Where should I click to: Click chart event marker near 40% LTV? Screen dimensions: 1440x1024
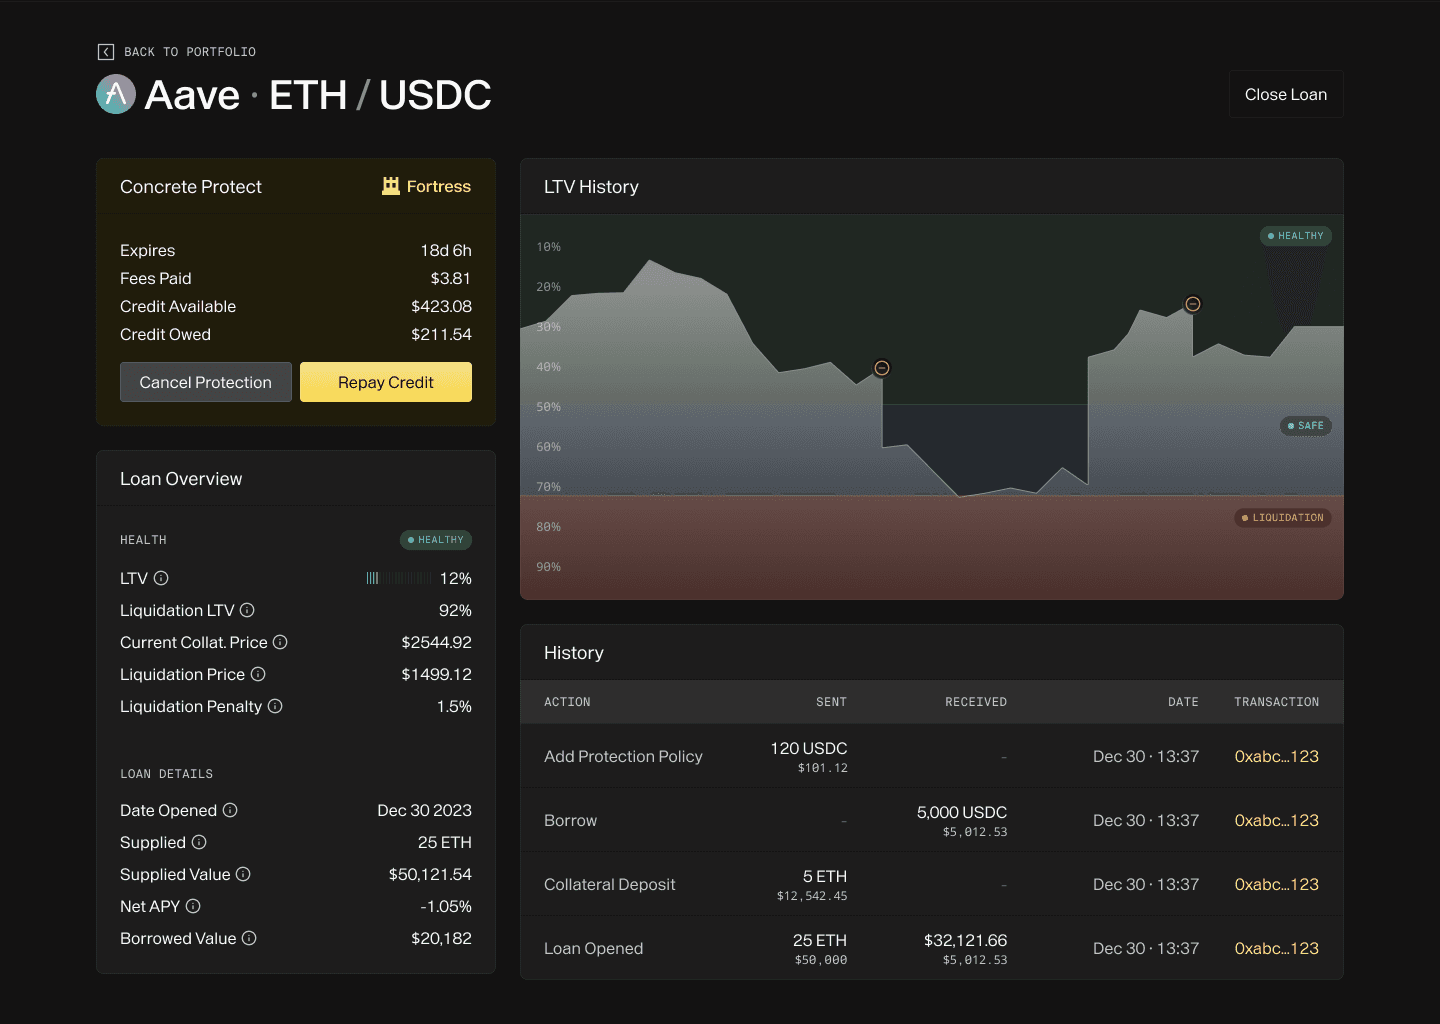point(882,368)
